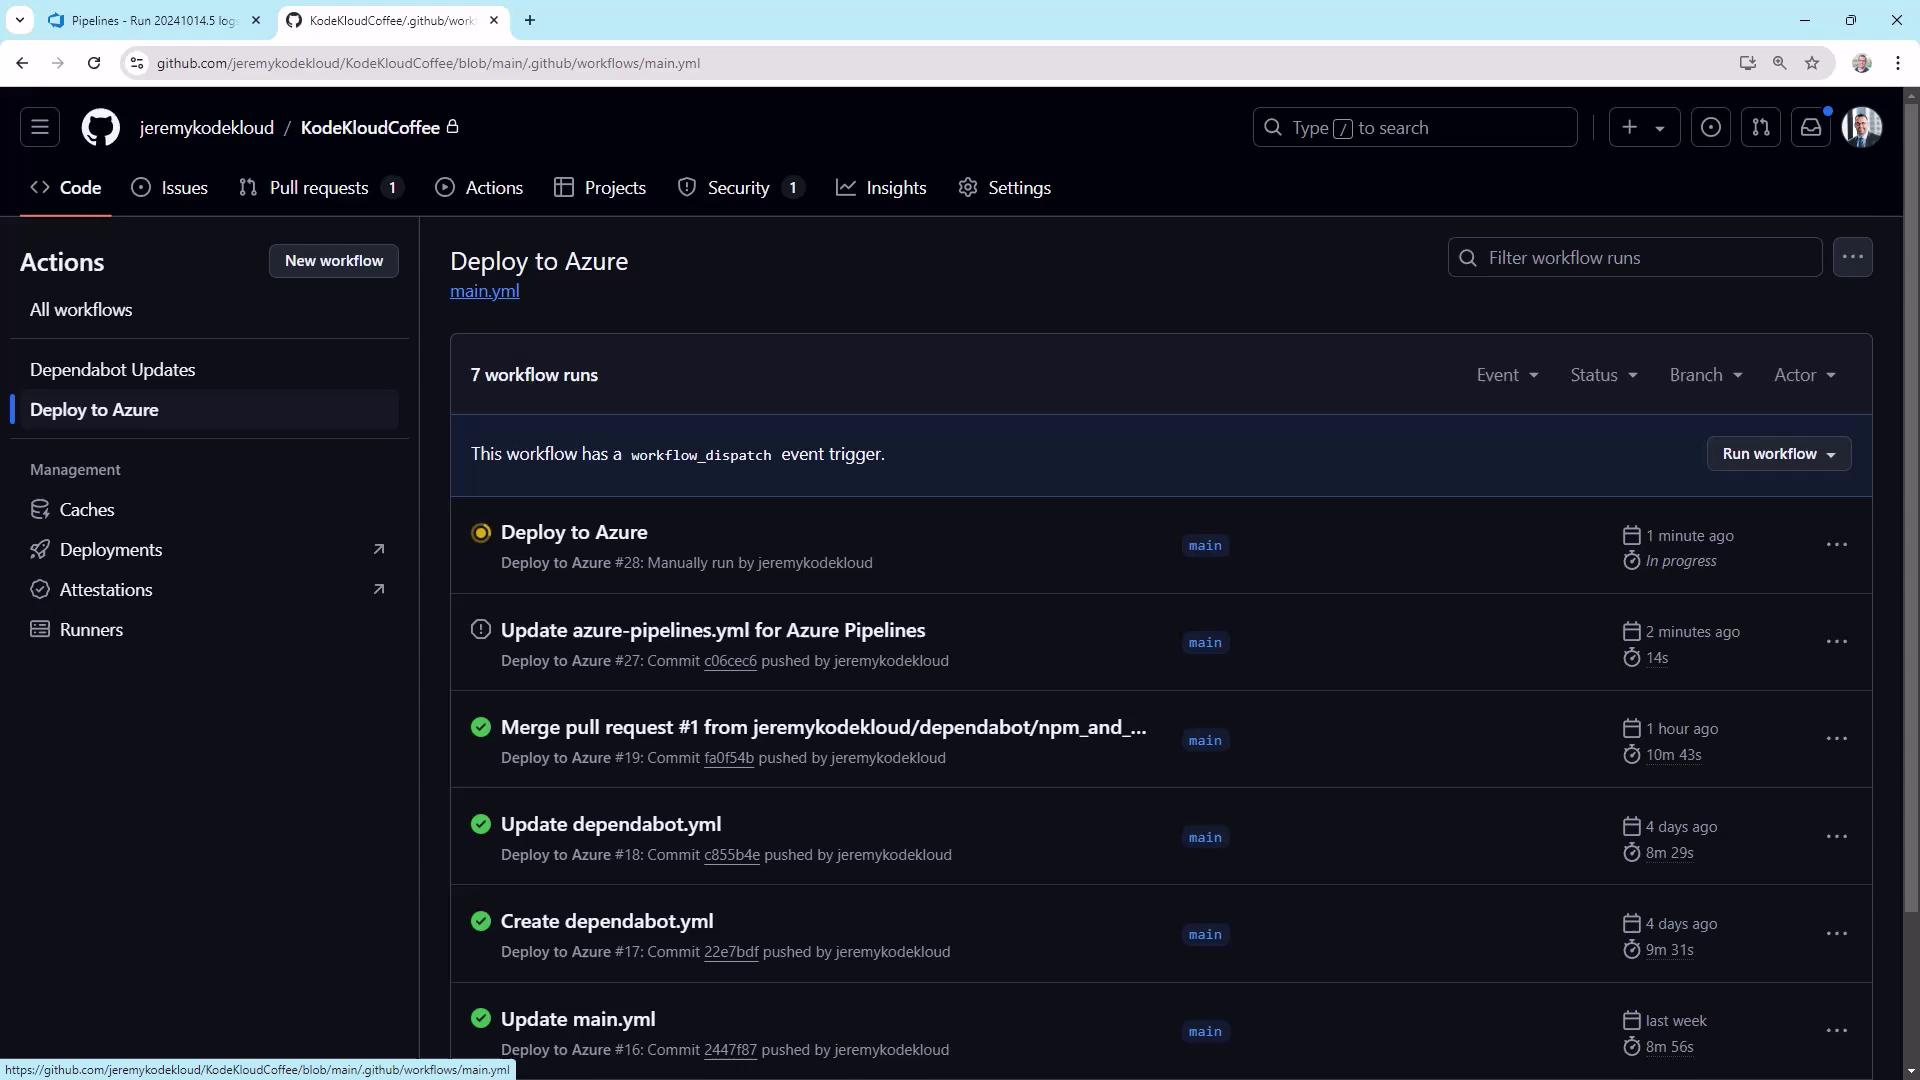Open options menu for Update main.yml run
Screen dimensions: 1920x1080
[1837, 1031]
